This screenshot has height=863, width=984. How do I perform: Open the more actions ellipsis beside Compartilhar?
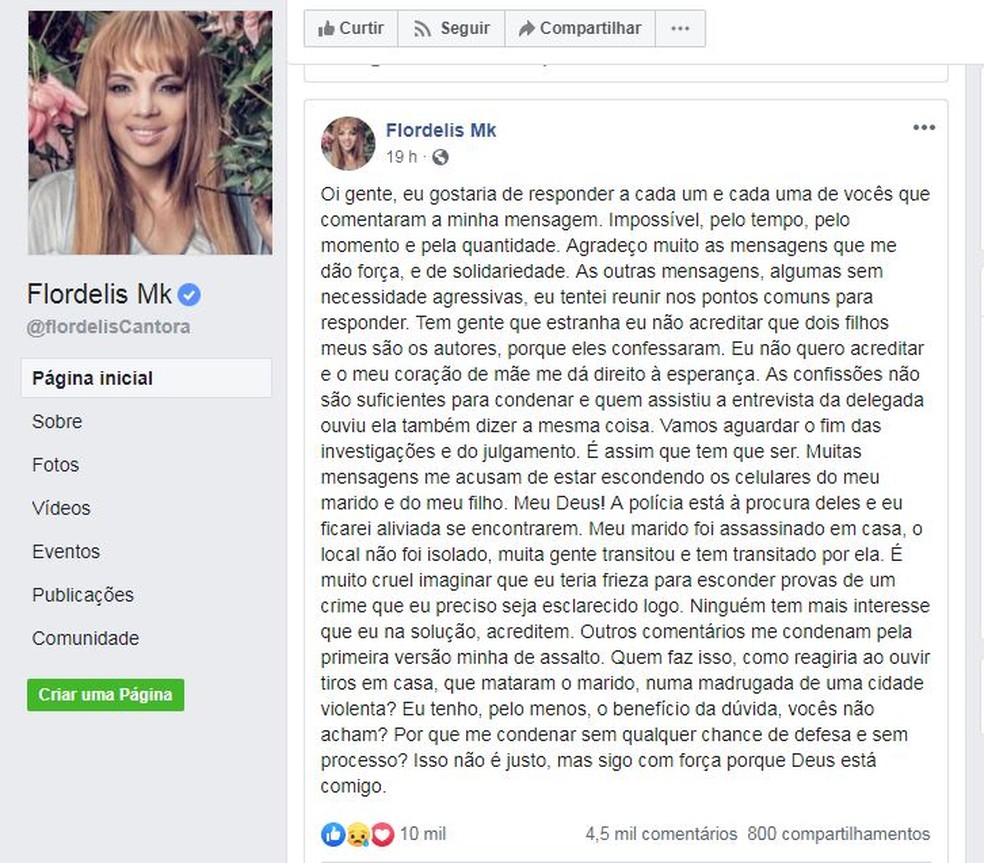[680, 28]
